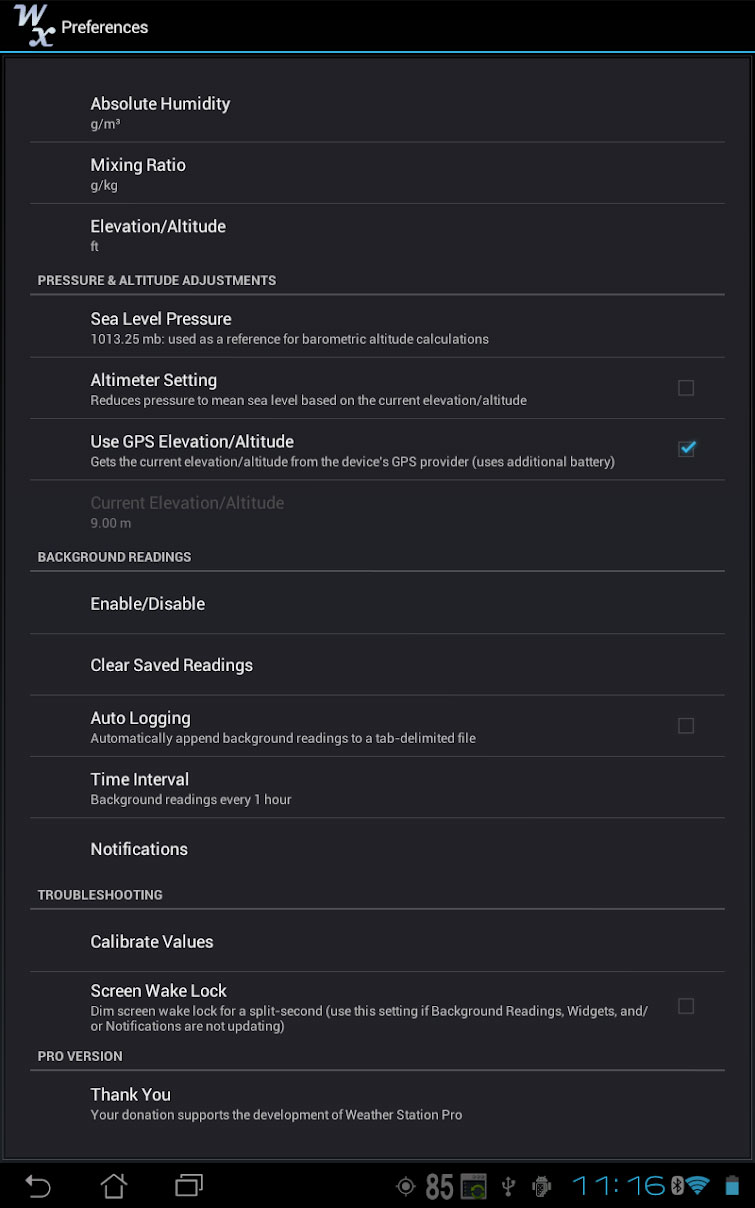Open the Time Interval options
Viewport: 755px width, 1208px height.
[377, 787]
